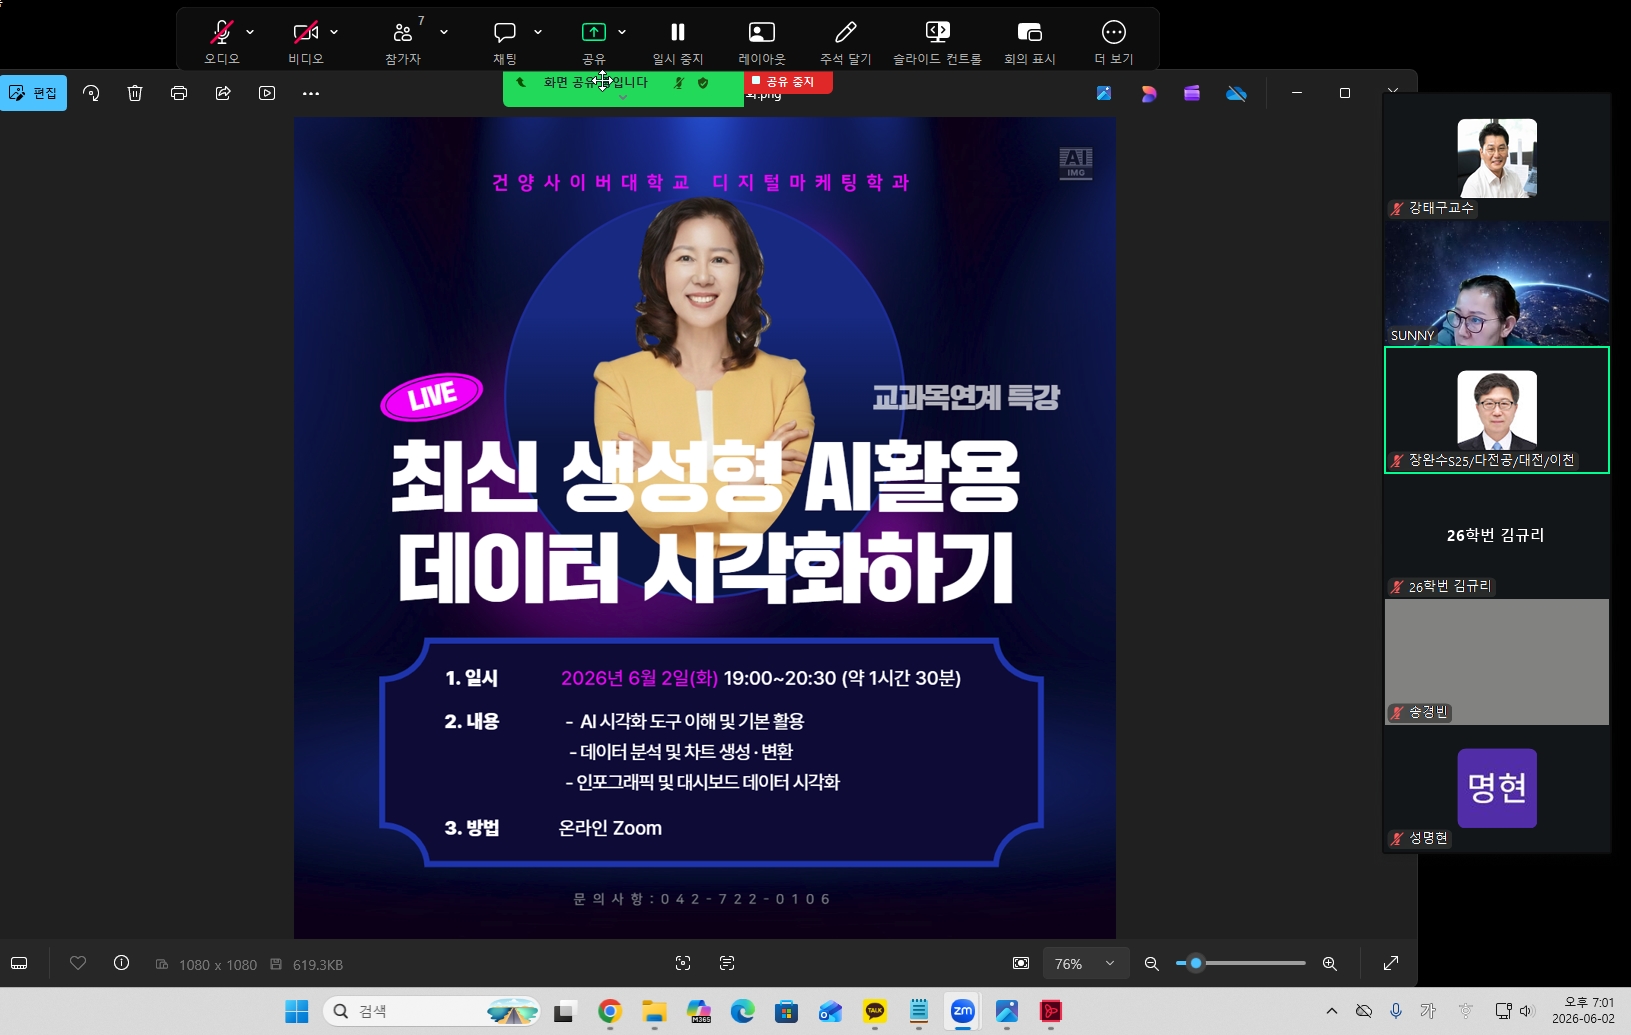Screen dimensions: 1631x1035
Task: Select the 성명현 participant tile
Action: point(1497,788)
